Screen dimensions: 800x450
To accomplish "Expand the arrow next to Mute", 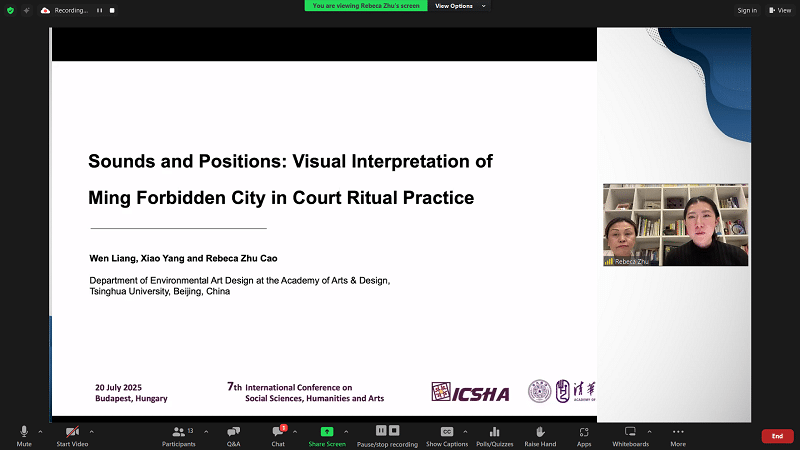I will click(41, 432).
